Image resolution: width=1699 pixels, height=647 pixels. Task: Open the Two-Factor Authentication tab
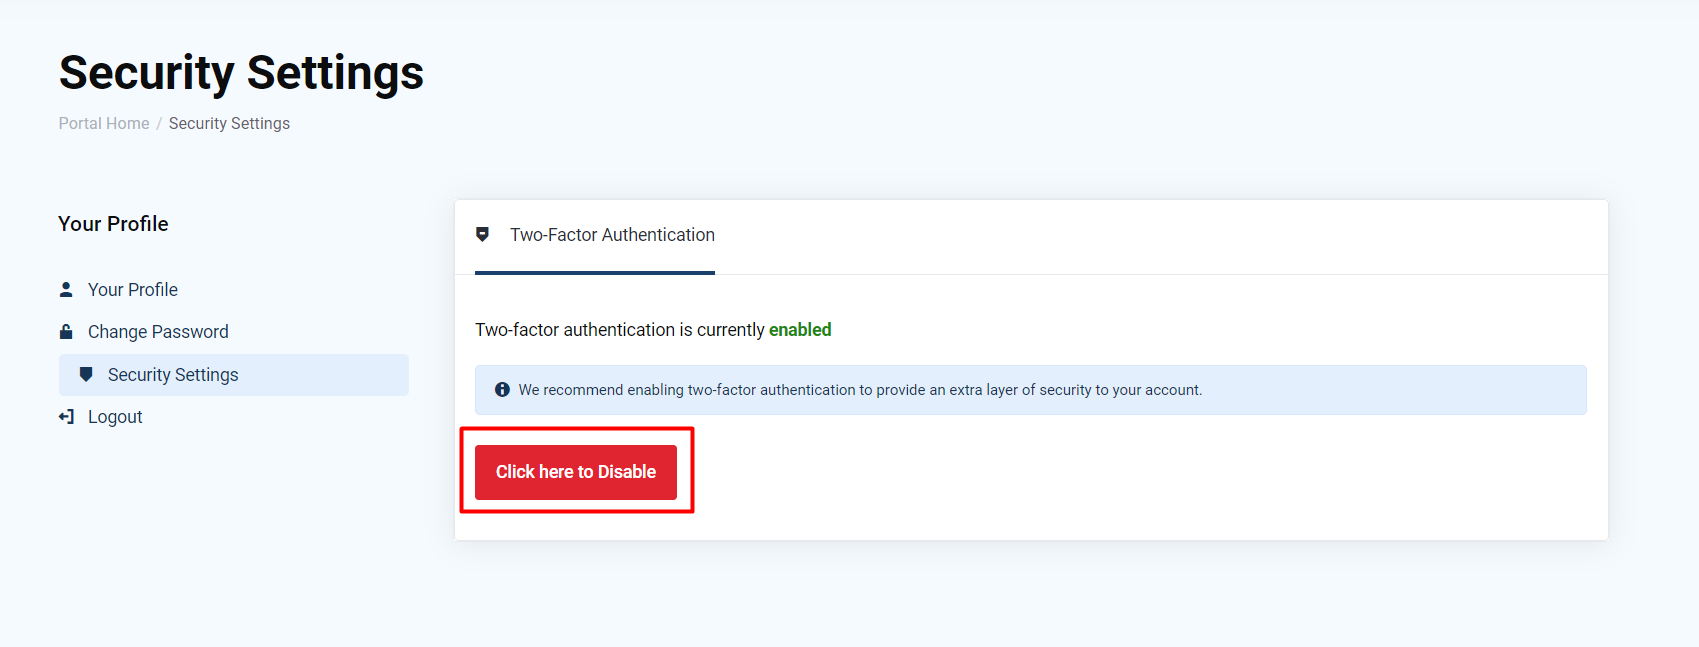[x=595, y=236]
